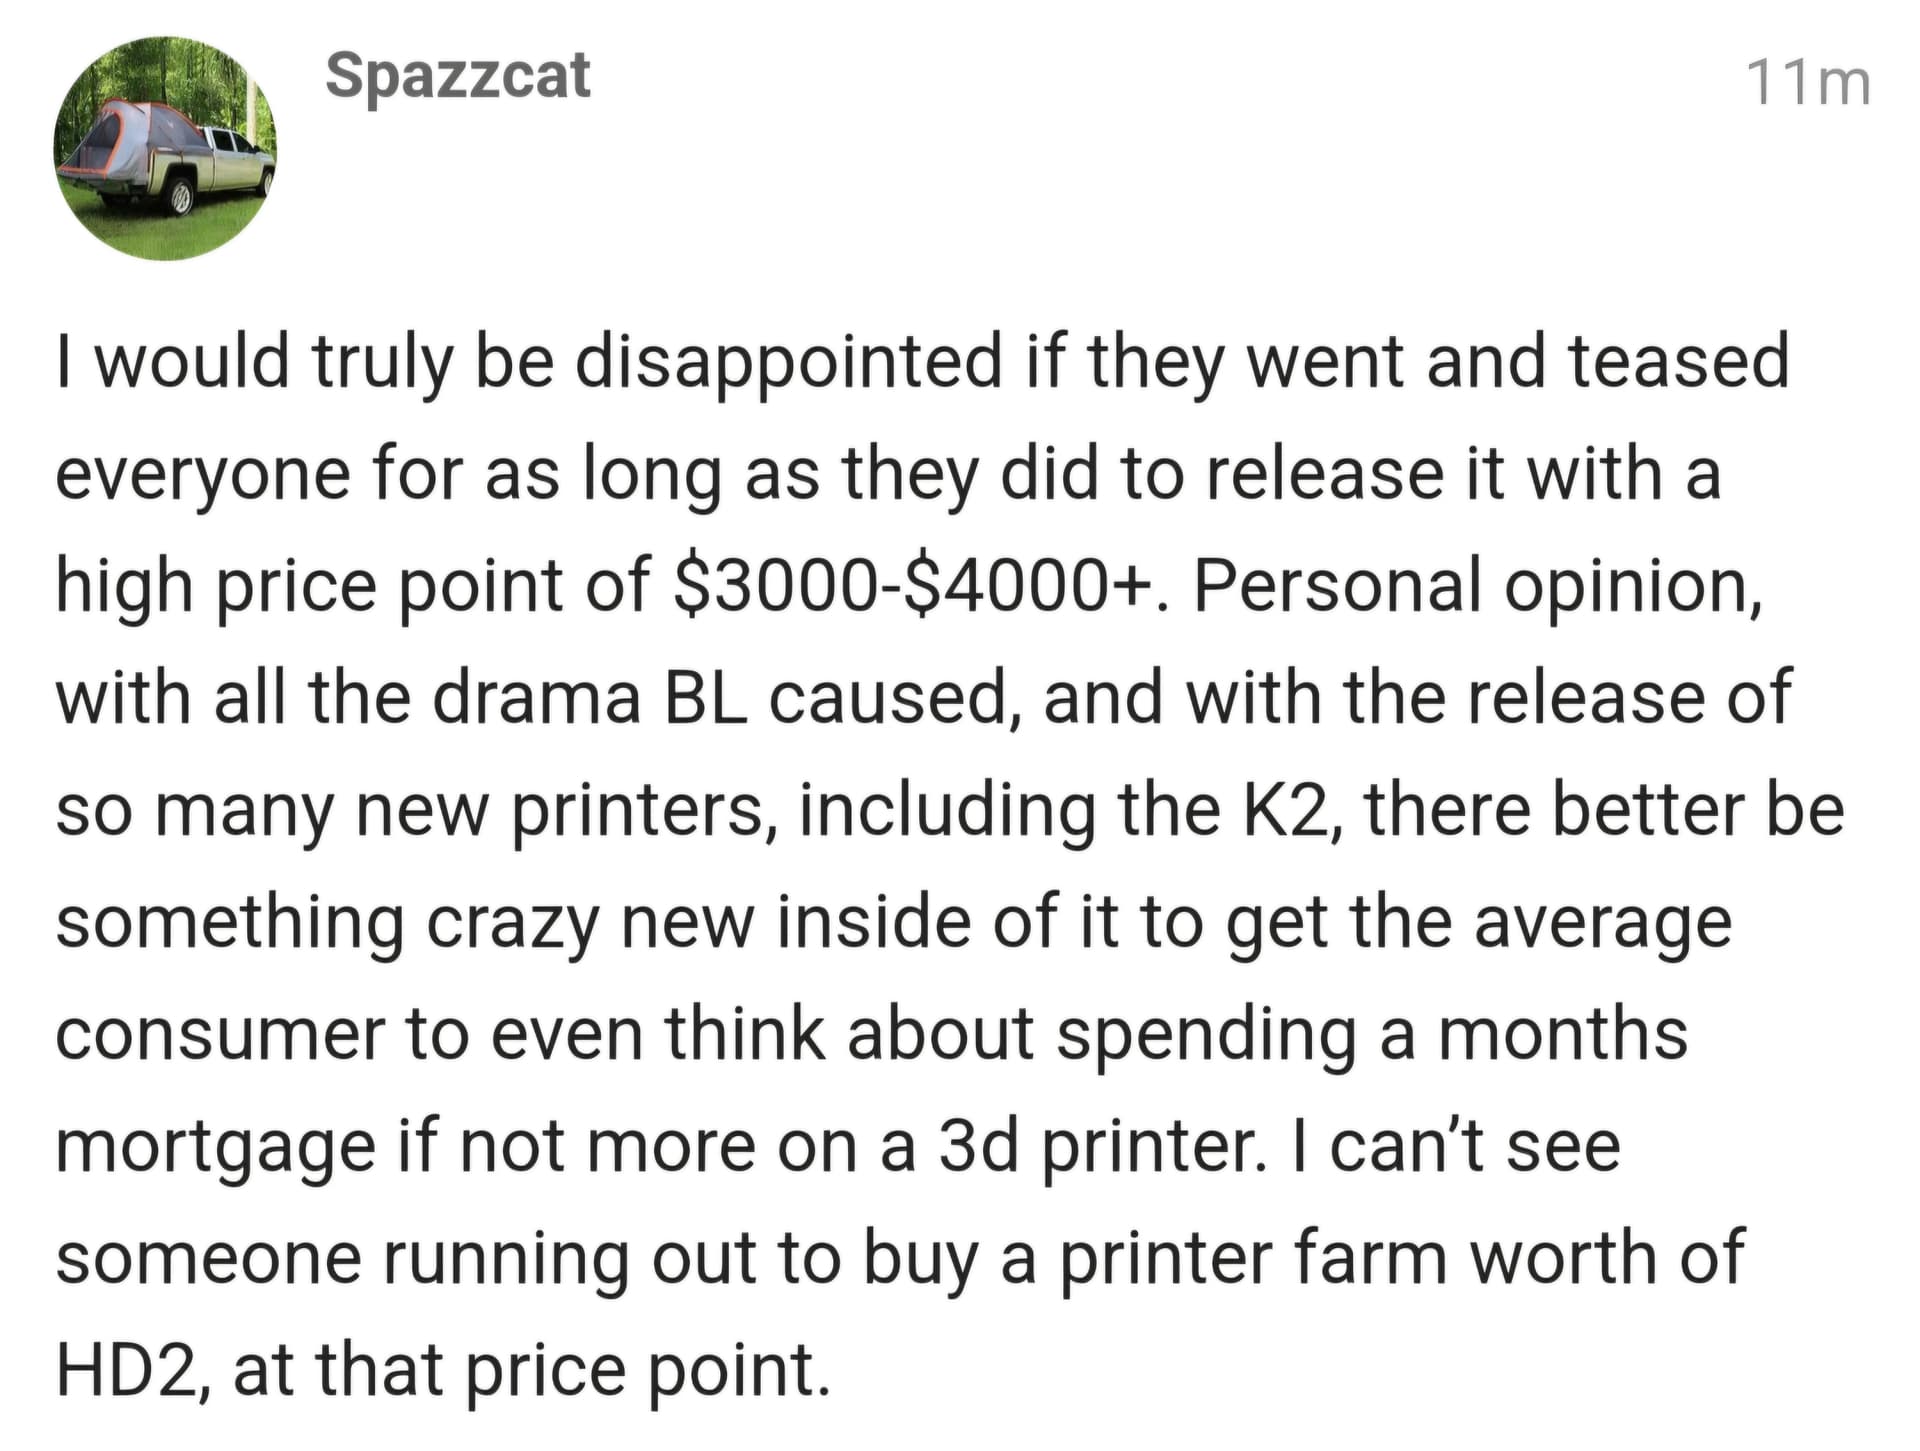The height and width of the screenshot is (1451, 1920).
Task: Click the word "drama" in the comment
Action: click(x=536, y=697)
